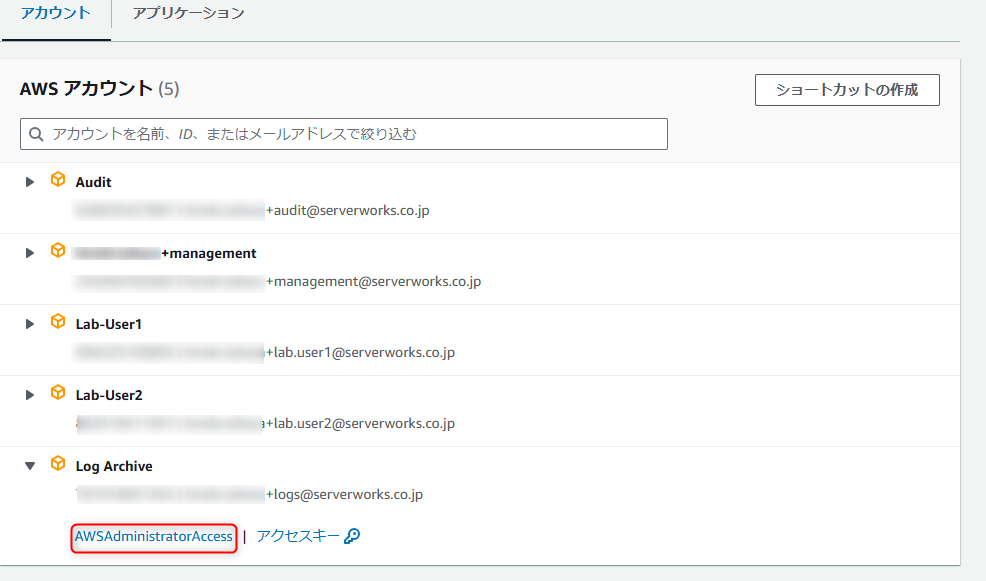Click the Log Archive account cube icon
Screen dimensions: 986x581
click(58, 464)
